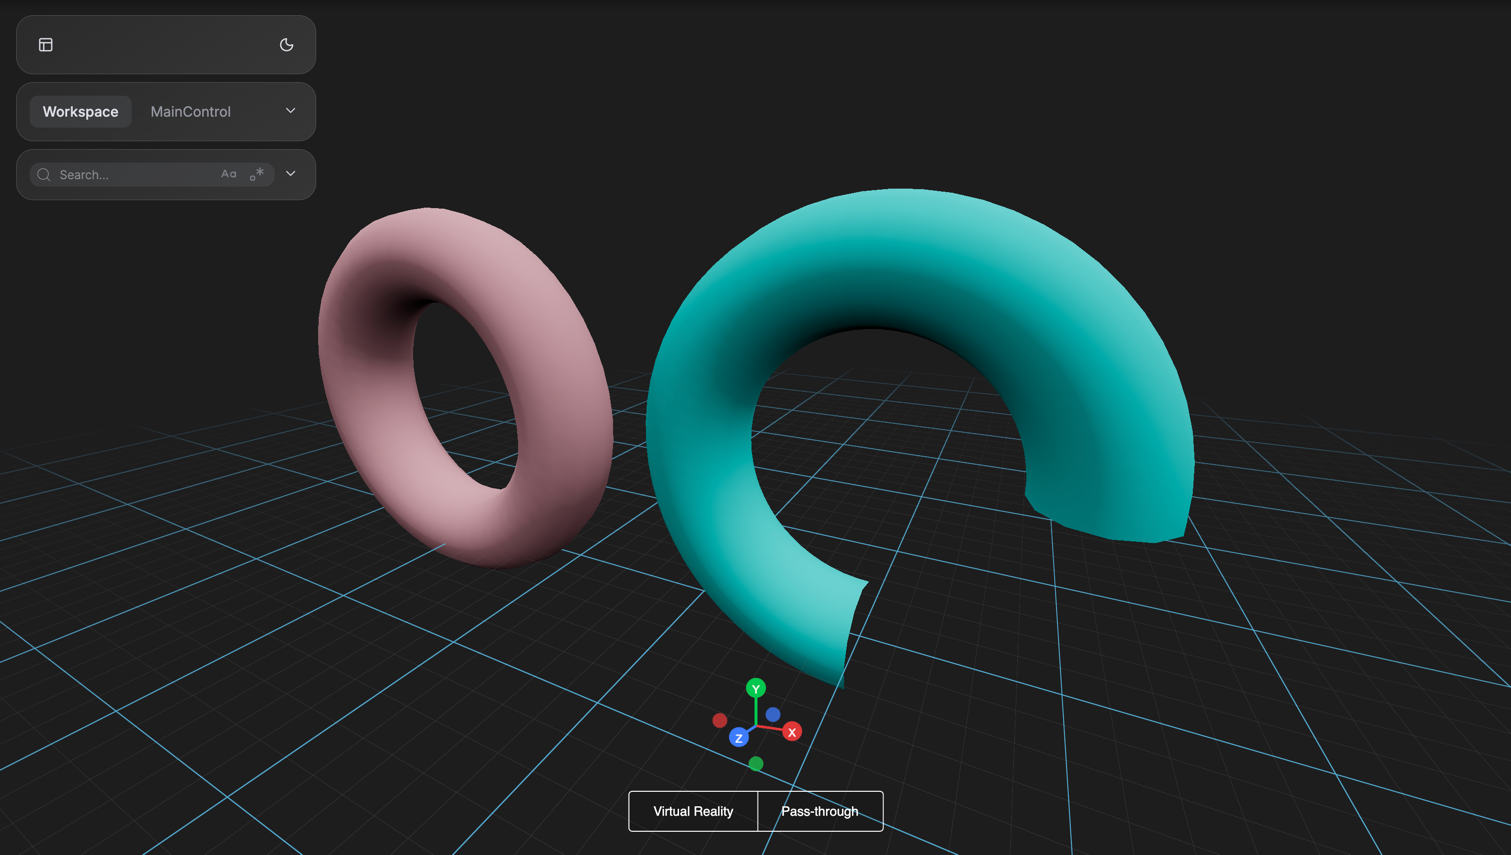Snap view to Z axis gizmo

pos(739,738)
